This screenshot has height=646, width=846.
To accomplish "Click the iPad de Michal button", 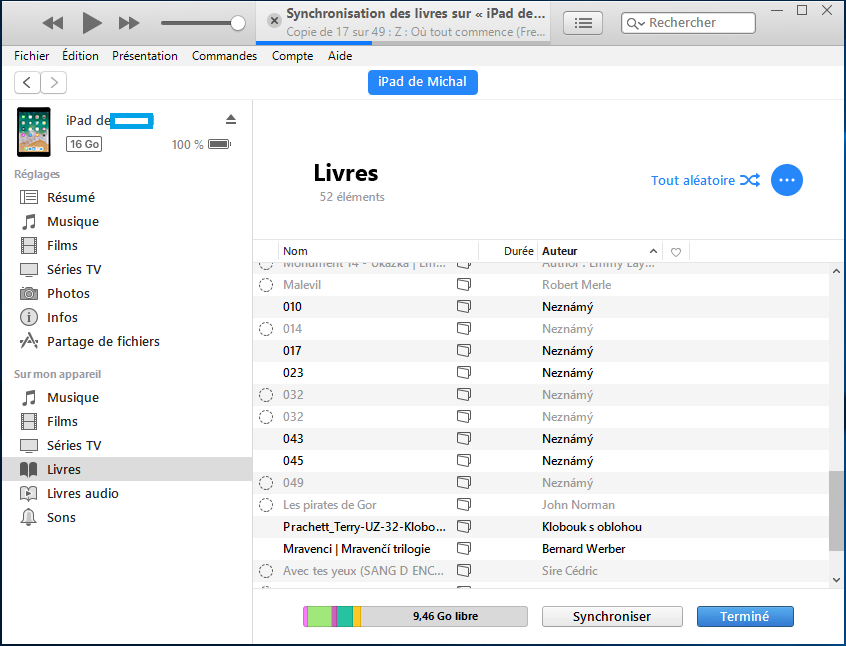I will [x=422, y=82].
